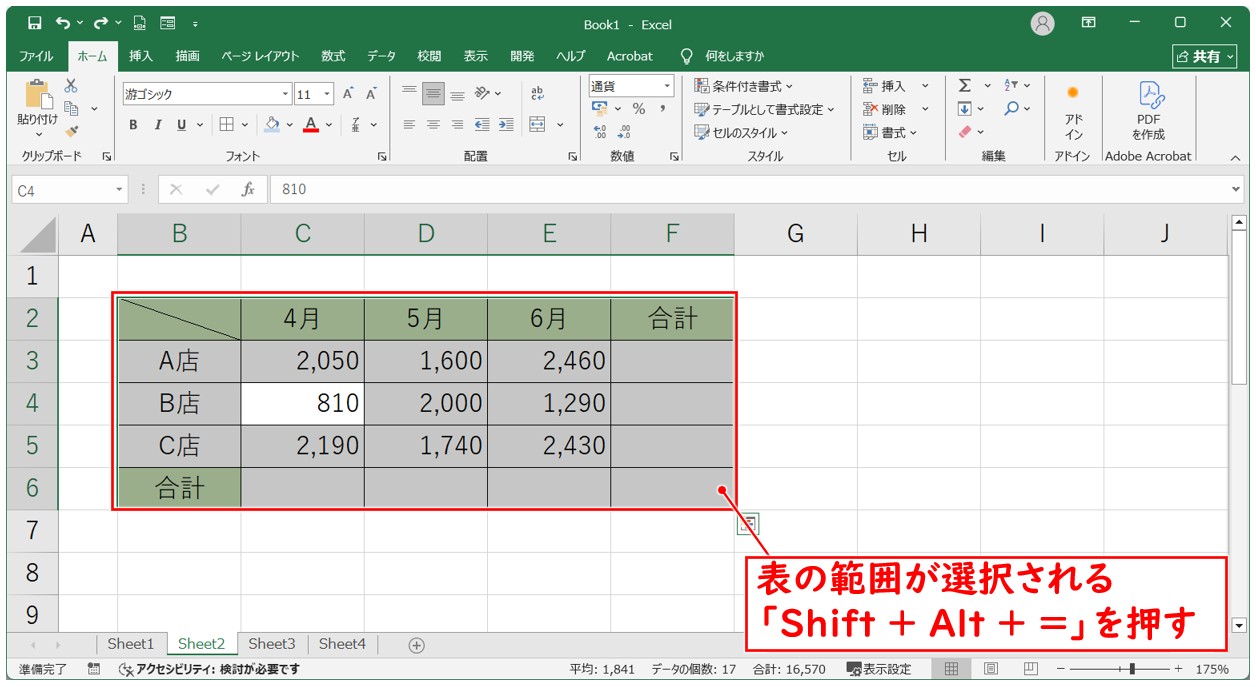Select the Format Painter brush icon
This screenshot has height=687, width=1256.
(x=71, y=131)
